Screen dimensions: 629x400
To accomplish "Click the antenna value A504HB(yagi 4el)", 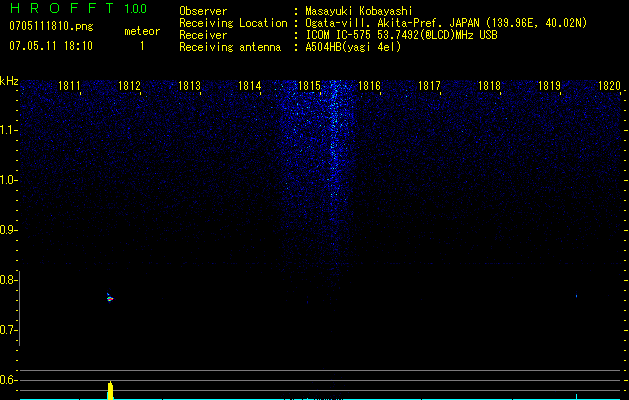I will 353,47.
